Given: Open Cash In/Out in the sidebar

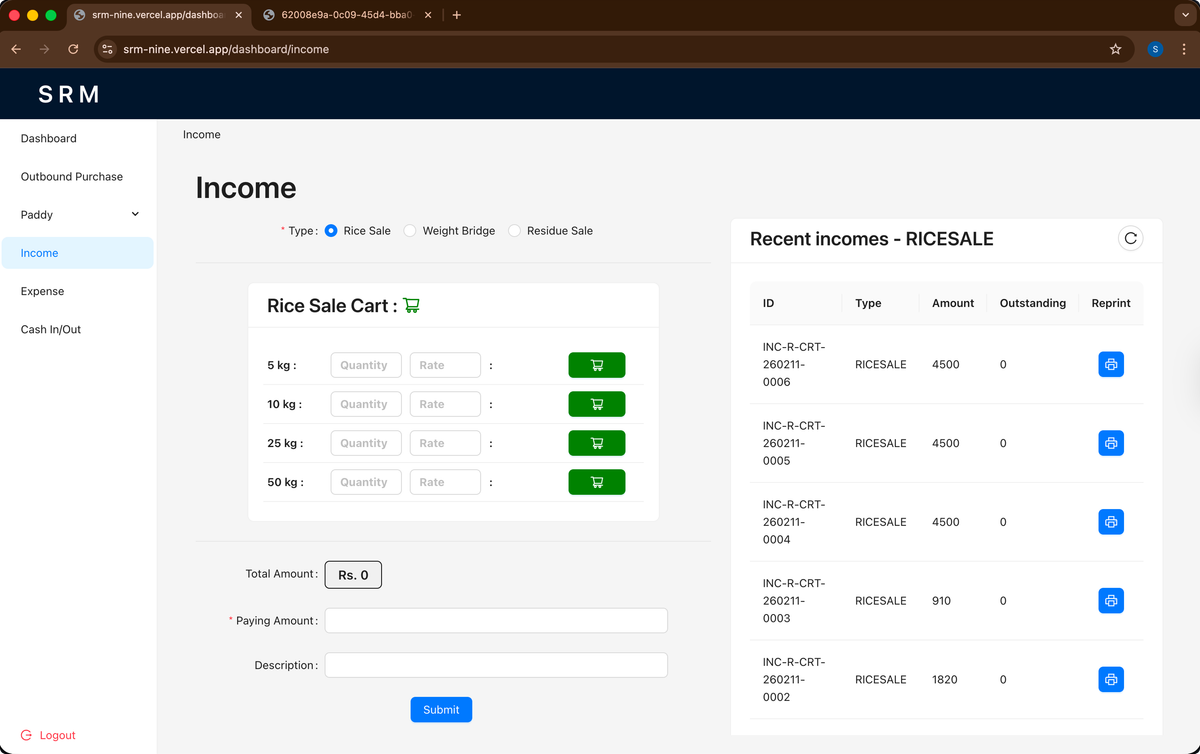Looking at the screenshot, I should click(78, 329).
